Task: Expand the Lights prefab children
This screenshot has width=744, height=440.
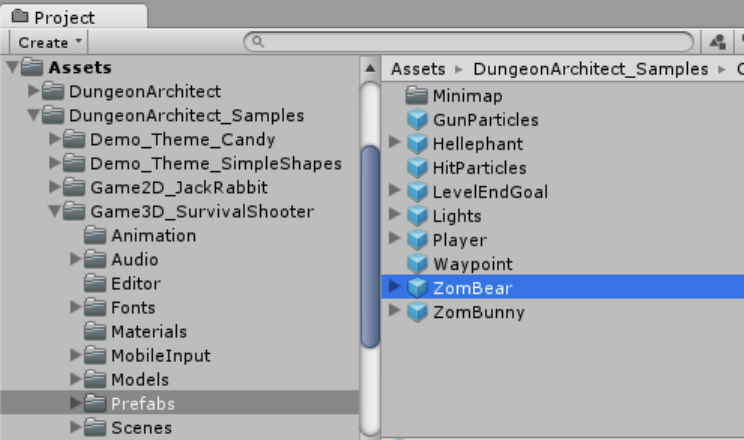Action: click(394, 214)
